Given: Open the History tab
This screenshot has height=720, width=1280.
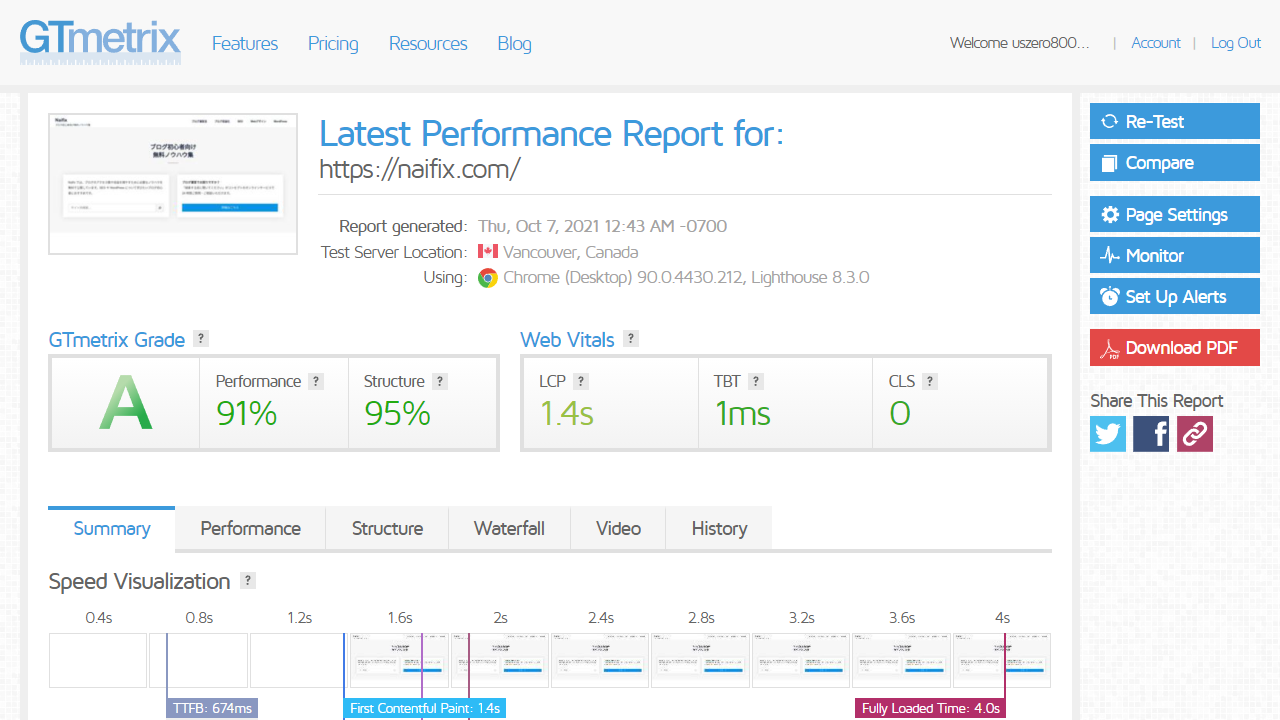Looking at the screenshot, I should pyautogui.click(x=720, y=528).
